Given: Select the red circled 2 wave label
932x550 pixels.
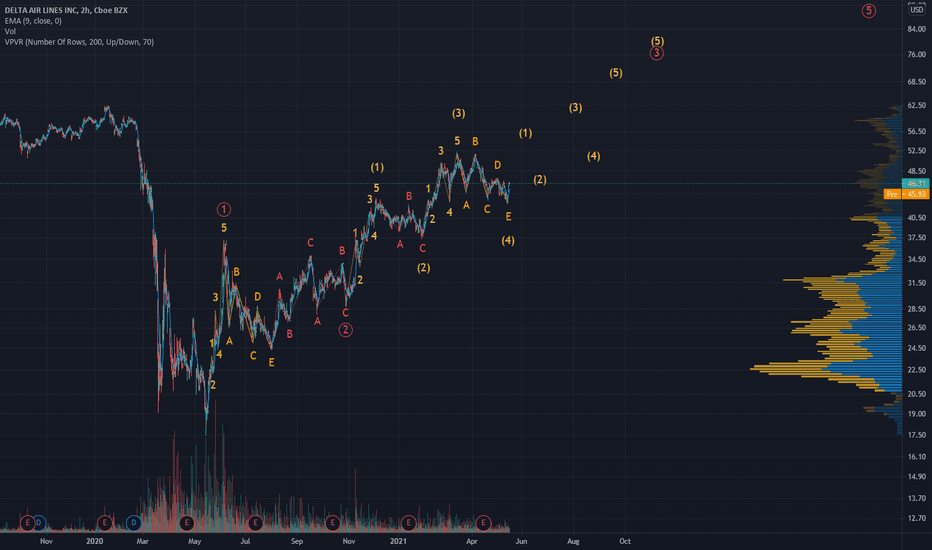Looking at the screenshot, I should coord(345,330).
